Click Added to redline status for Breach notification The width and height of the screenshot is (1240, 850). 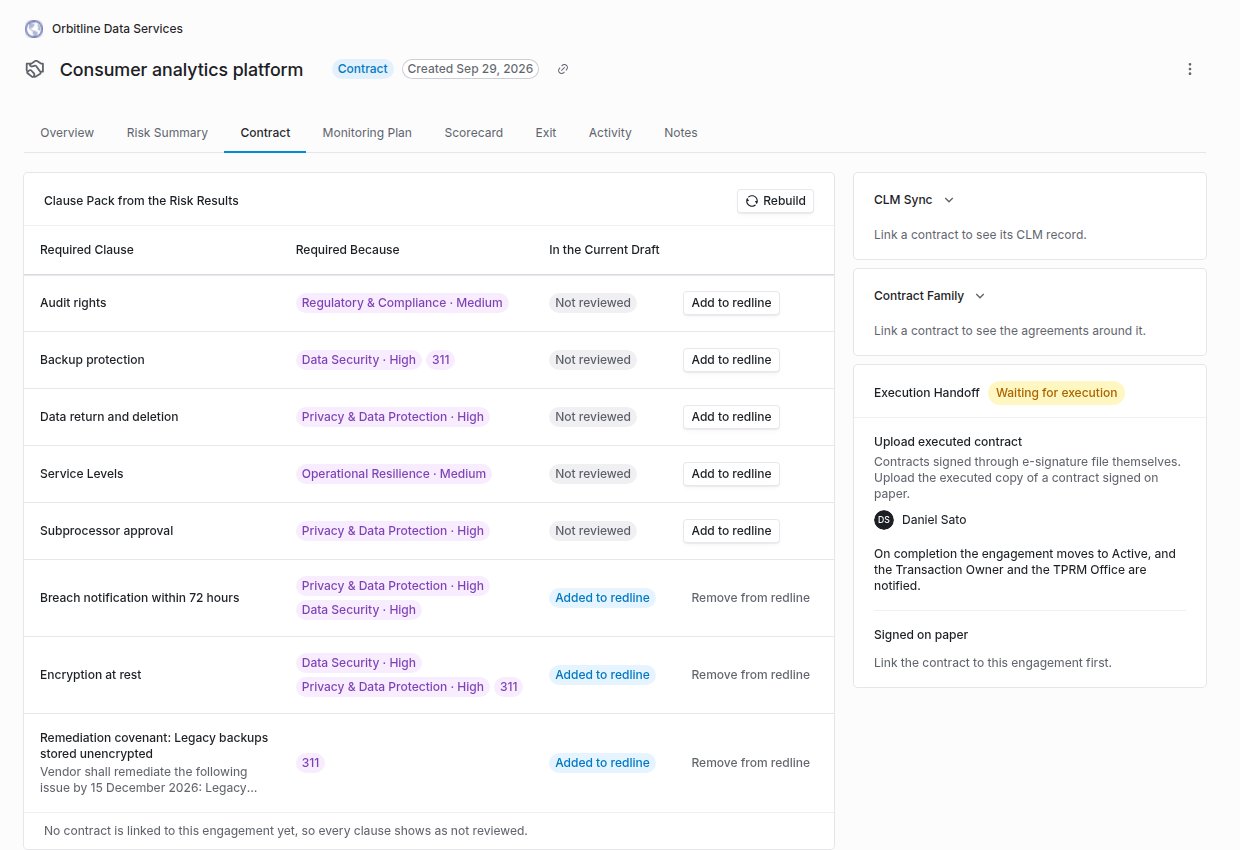(602, 598)
